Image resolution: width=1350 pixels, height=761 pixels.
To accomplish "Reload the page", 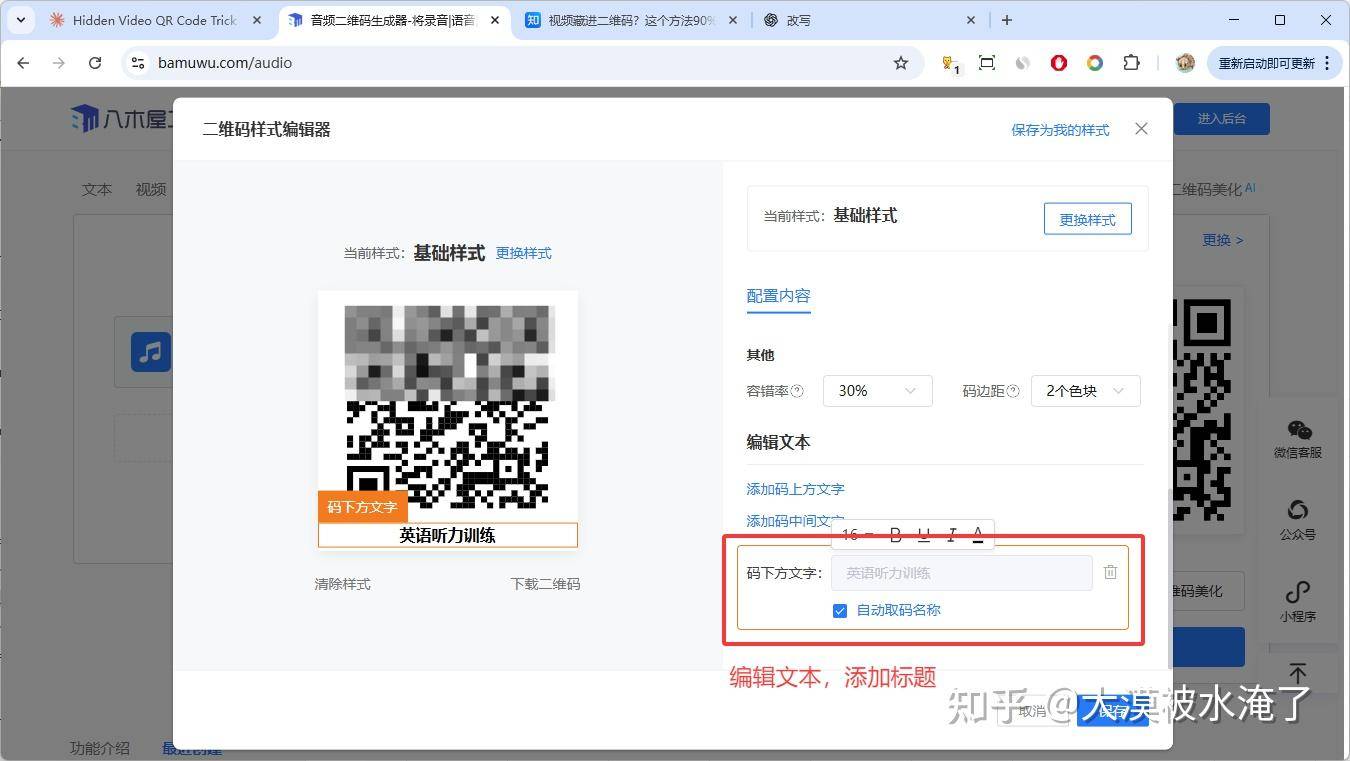I will pos(95,63).
